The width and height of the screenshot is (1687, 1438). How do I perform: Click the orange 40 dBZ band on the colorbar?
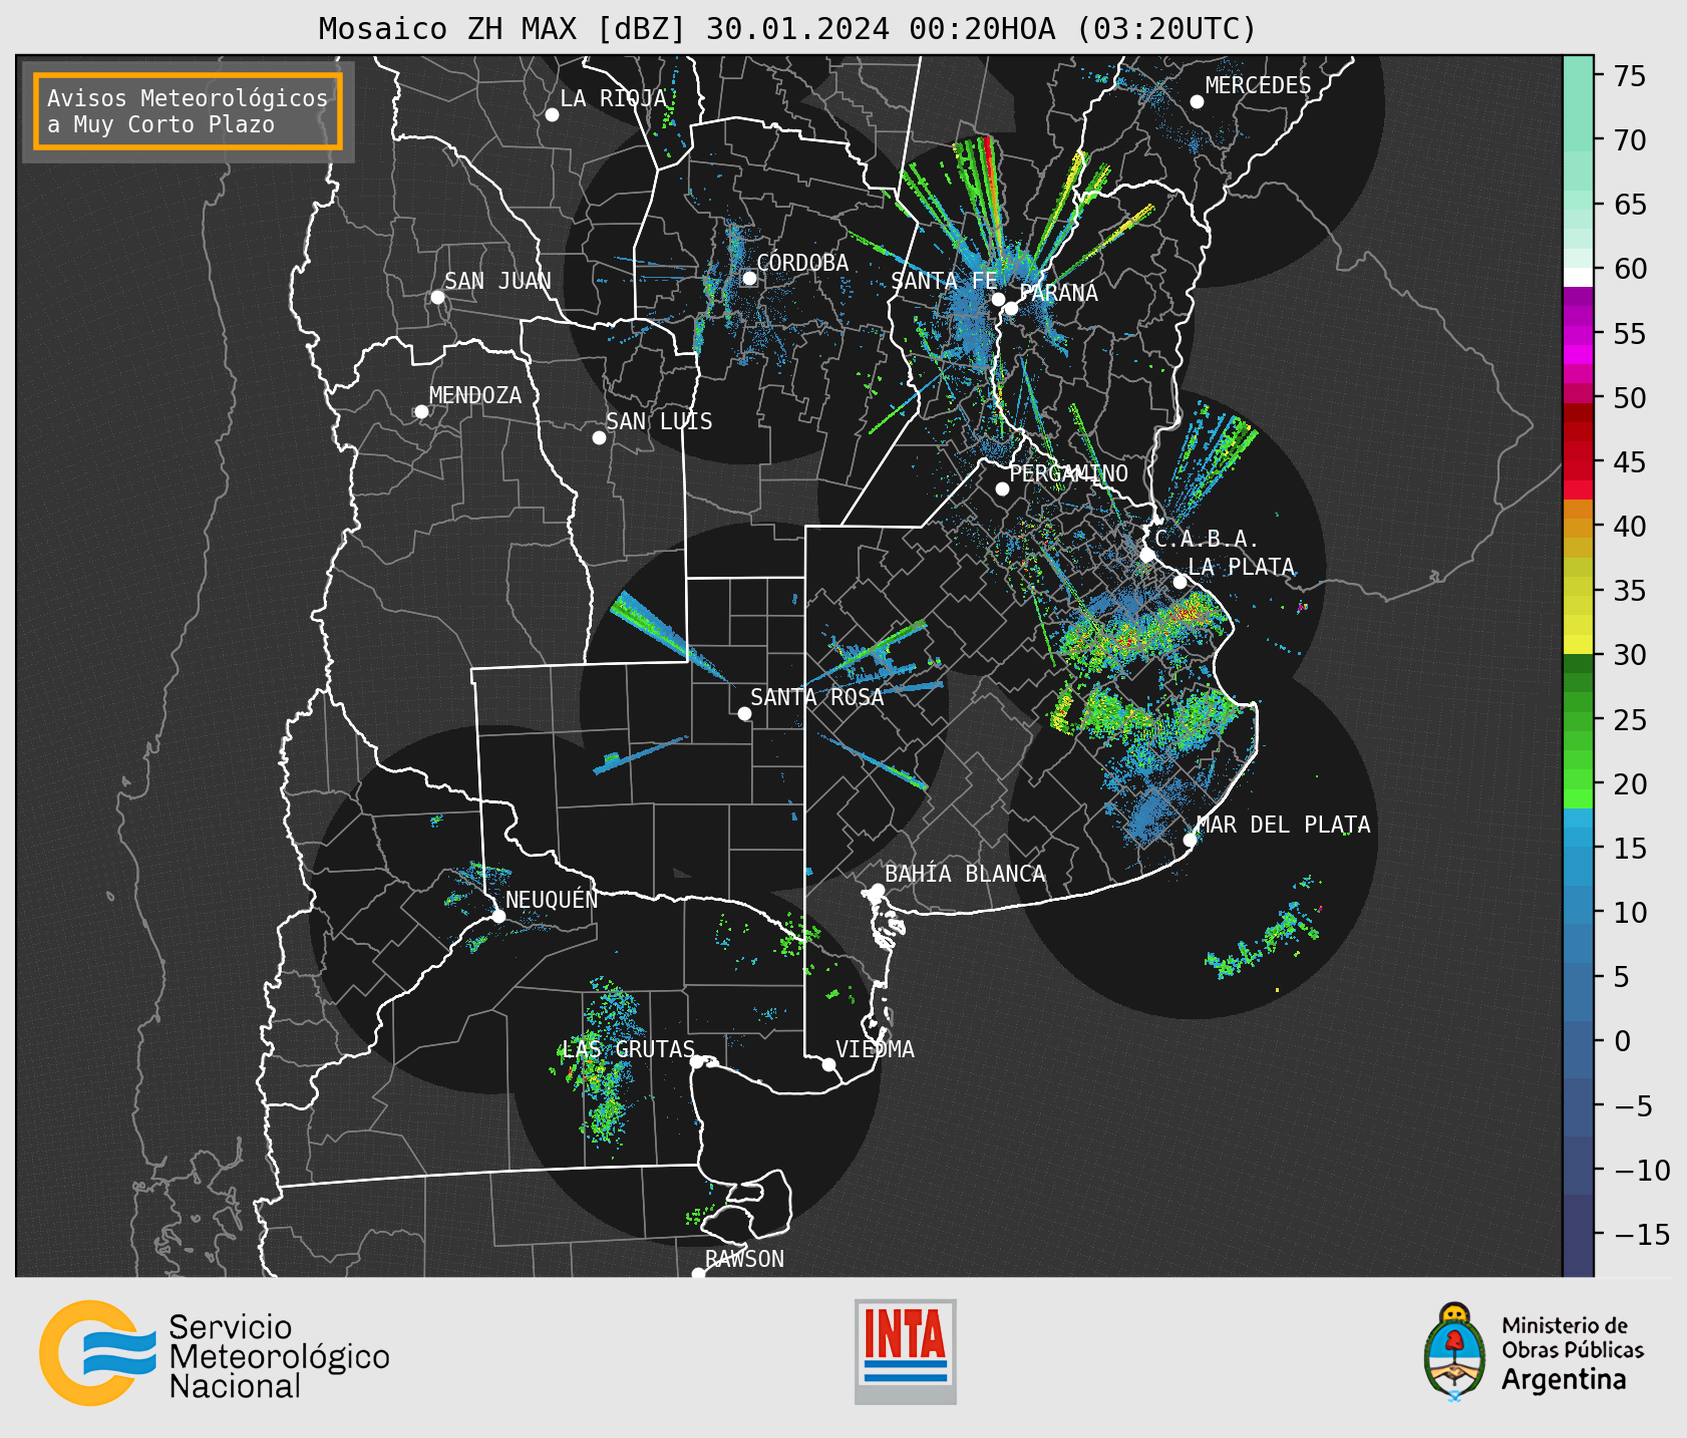pos(1578,526)
